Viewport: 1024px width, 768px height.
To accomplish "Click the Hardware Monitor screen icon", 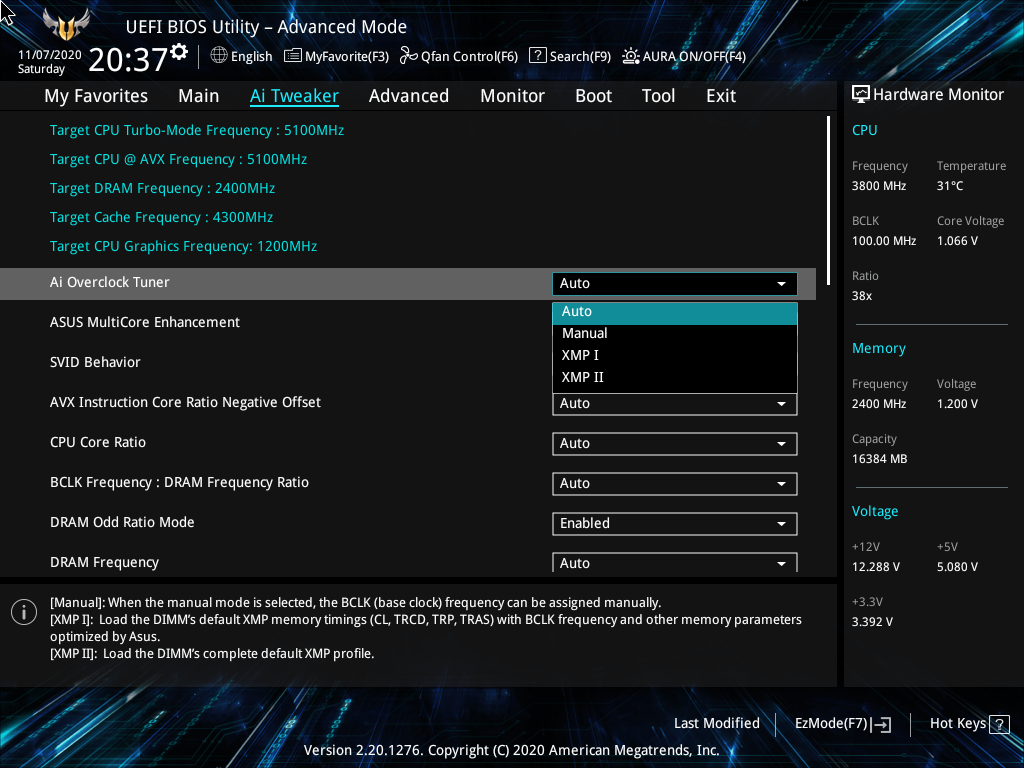I will pyautogui.click(x=861, y=95).
